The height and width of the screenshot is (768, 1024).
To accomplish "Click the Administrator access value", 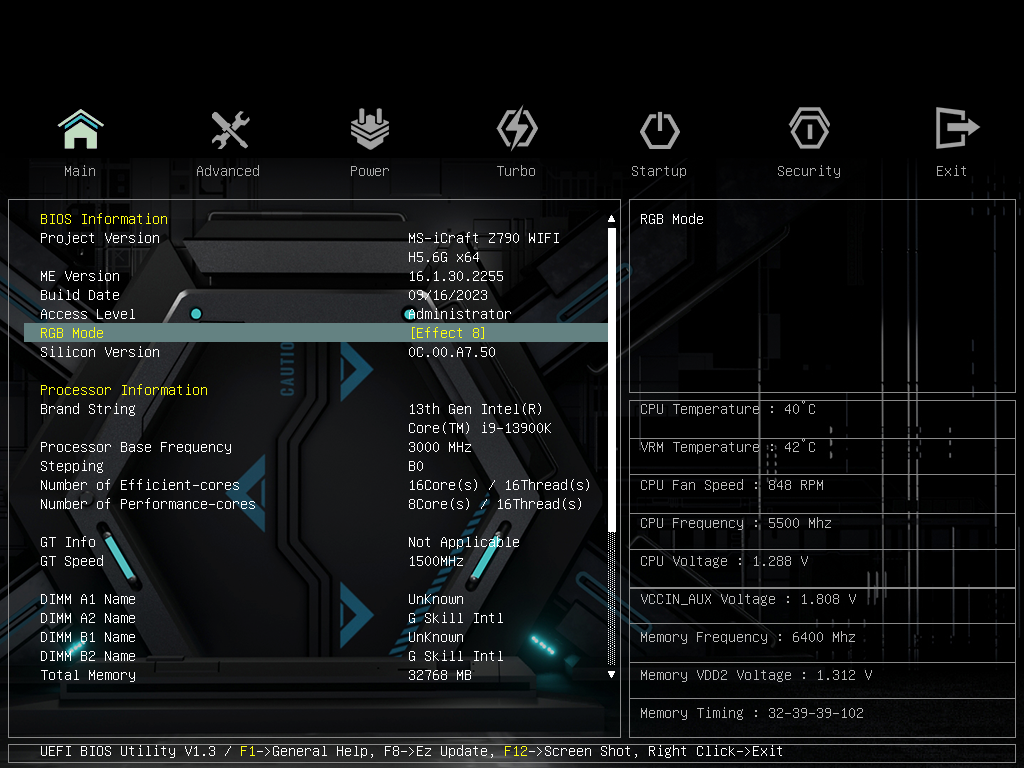I will tap(460, 314).
